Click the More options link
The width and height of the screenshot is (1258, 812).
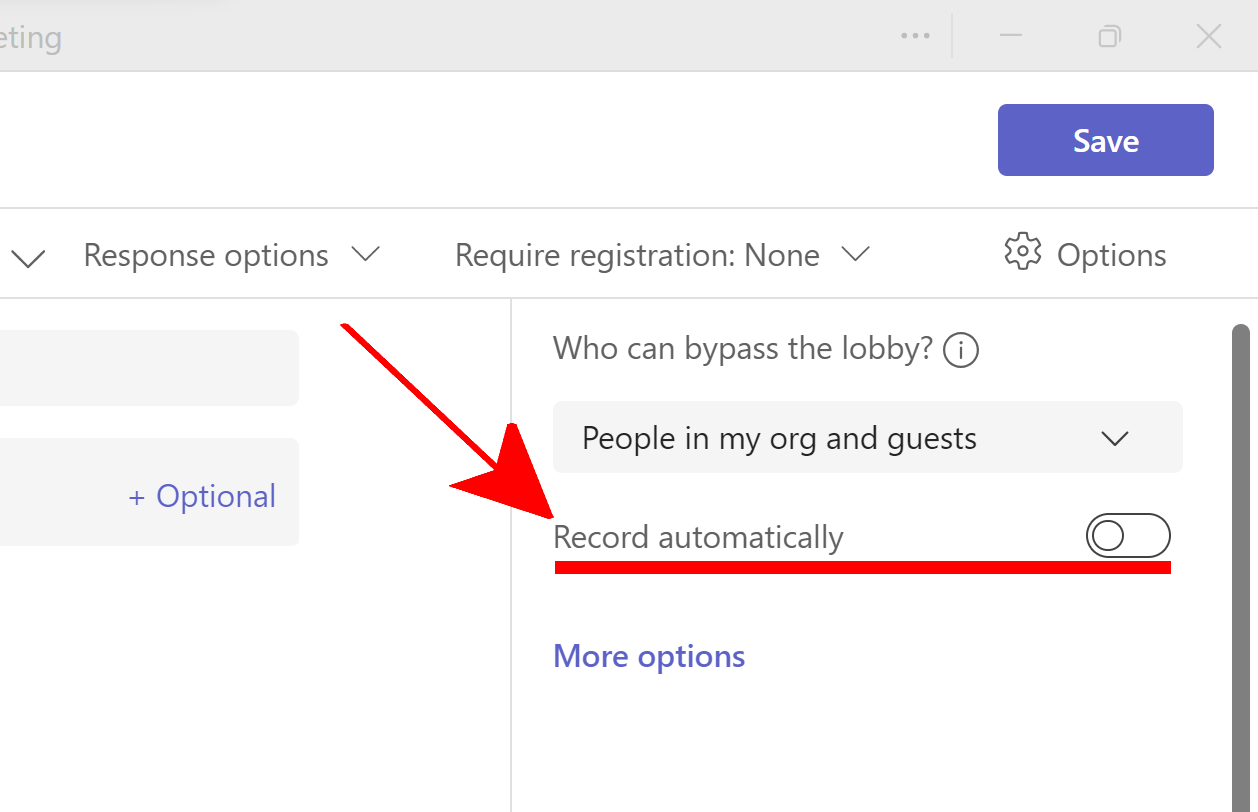649,656
